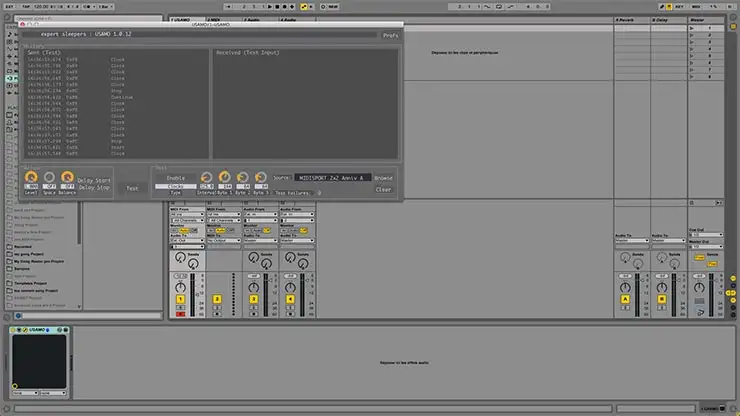Click the Stop All Clips button on Master
Image resolution: width=740 pixels, height=416 pixels.
click(692, 203)
